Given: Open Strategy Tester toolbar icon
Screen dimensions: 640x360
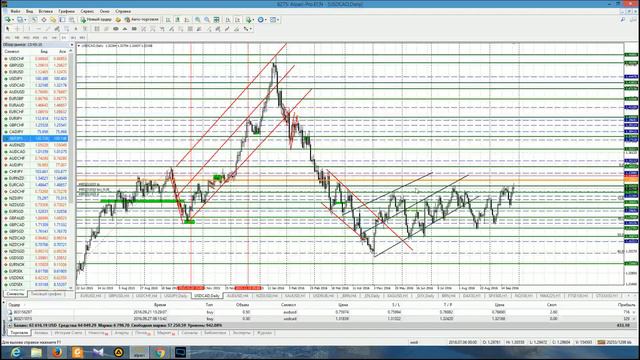Looking at the screenshot, I should click(x=71, y=20).
